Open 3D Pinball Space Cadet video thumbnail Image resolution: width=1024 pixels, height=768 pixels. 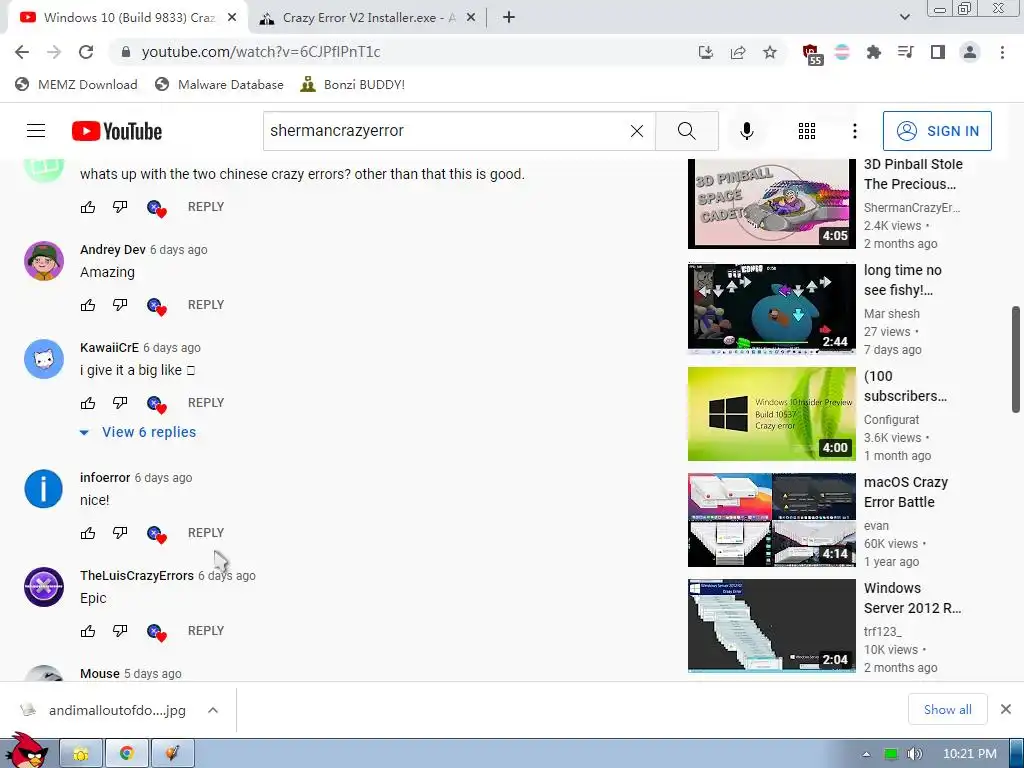(771, 203)
